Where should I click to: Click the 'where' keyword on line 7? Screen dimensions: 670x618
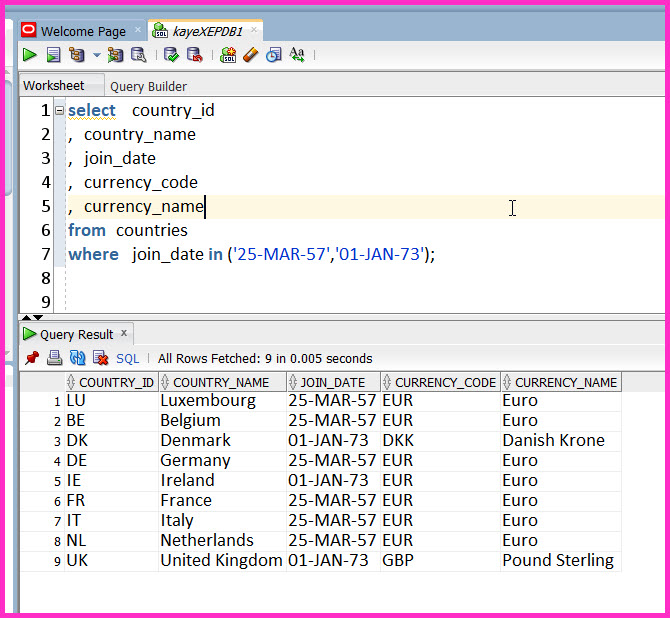[x=93, y=254]
